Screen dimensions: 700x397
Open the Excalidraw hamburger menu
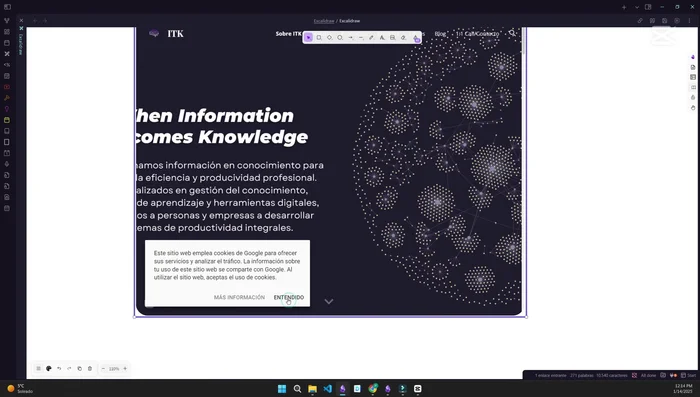(x=38, y=368)
